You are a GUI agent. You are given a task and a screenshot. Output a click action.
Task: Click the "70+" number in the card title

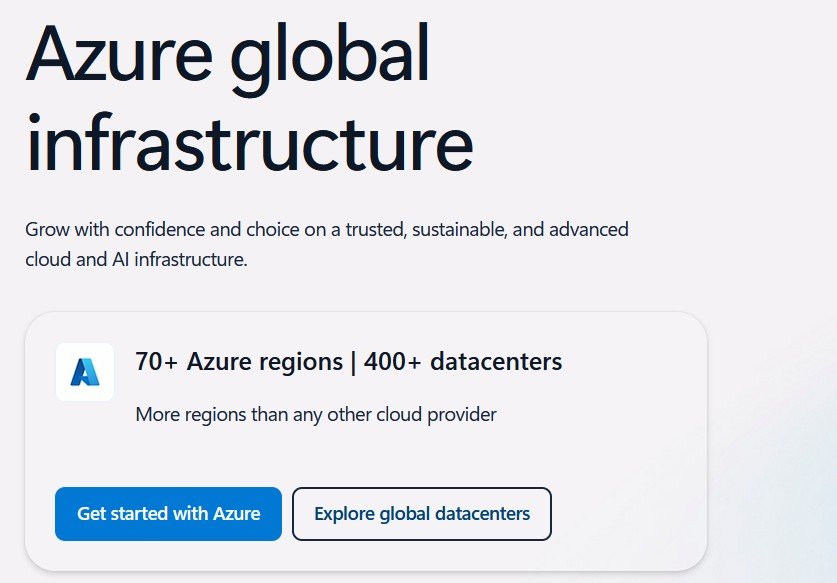point(156,361)
